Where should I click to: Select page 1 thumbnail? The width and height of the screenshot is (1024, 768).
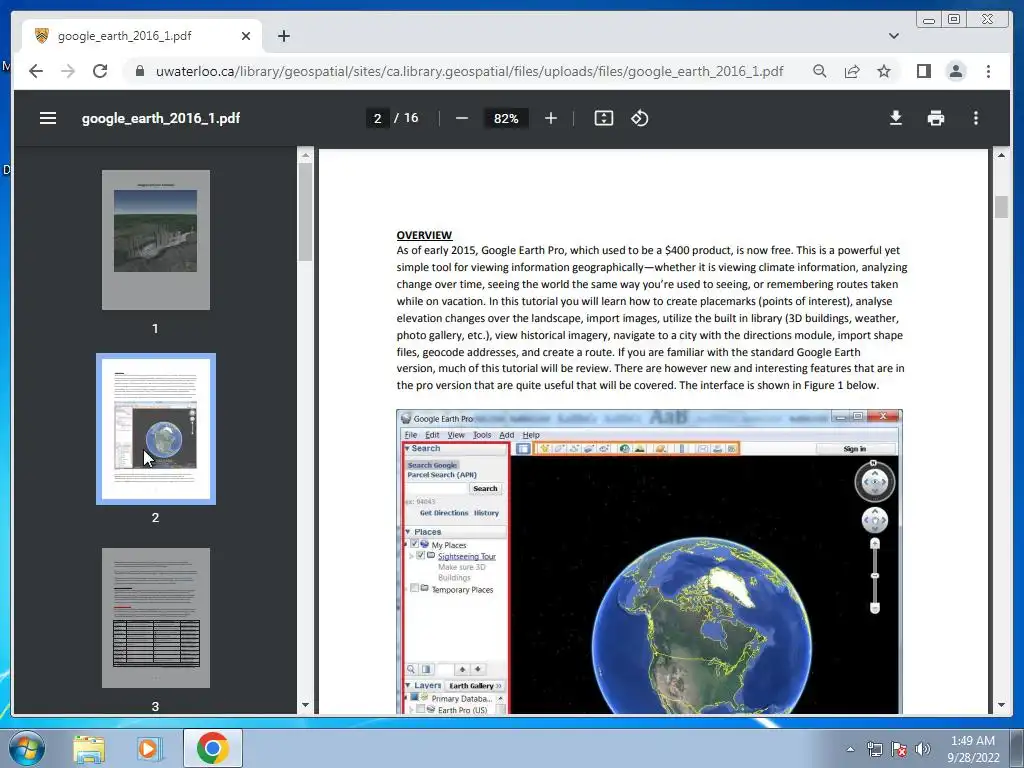155,240
